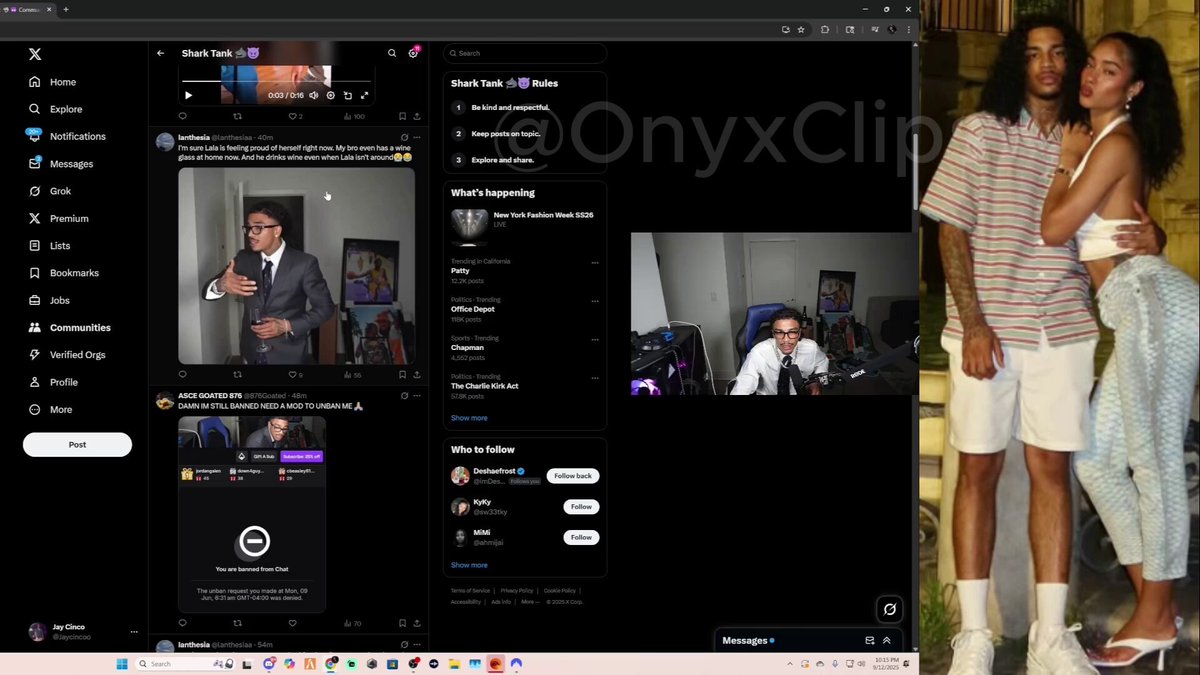The height and width of the screenshot is (675, 1200).
Task: Open more options on Ianthesia 54m post
Action: pos(417,644)
